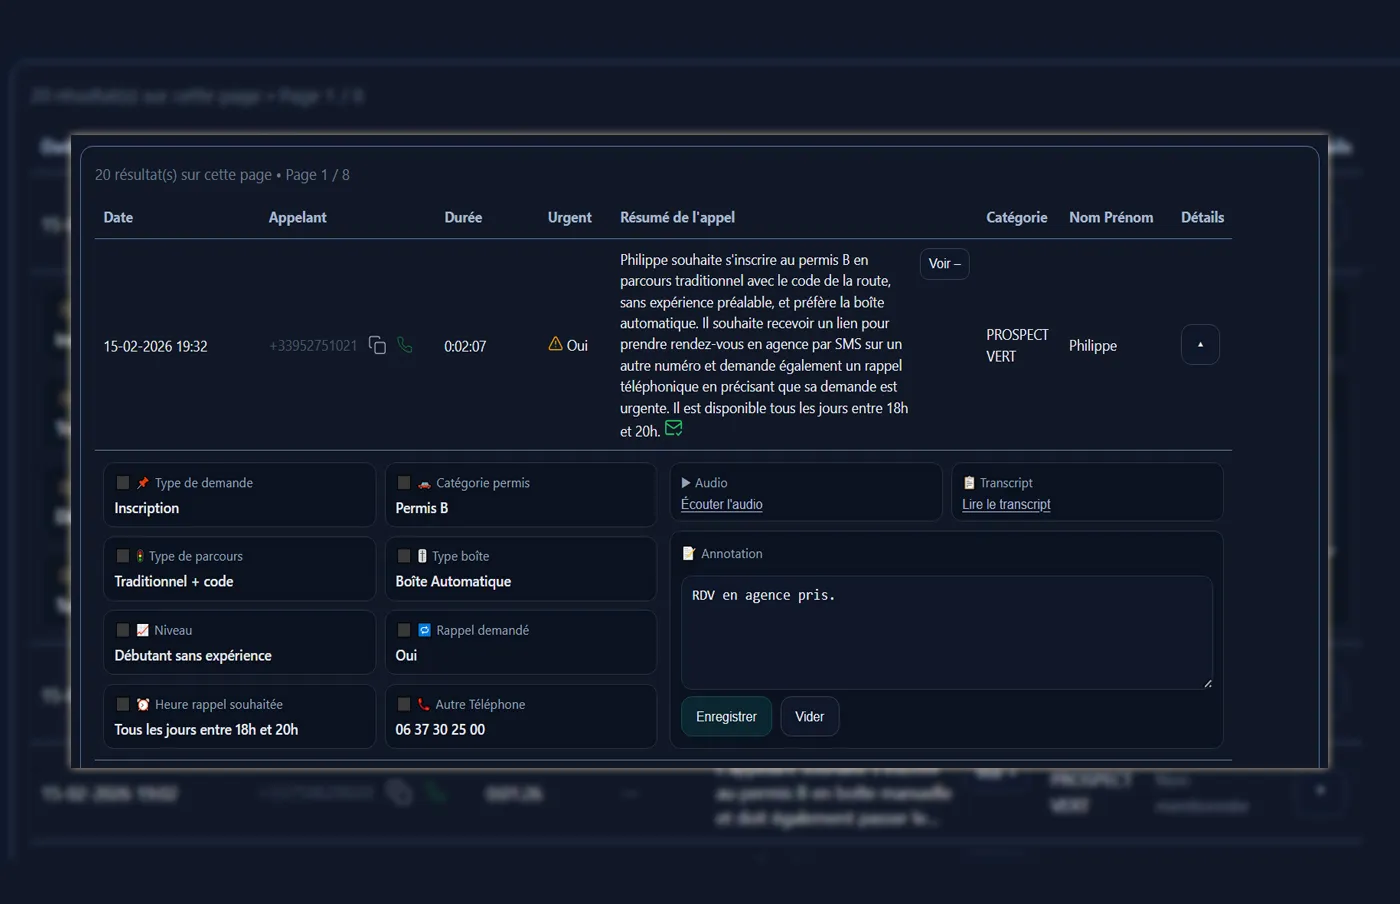1400x904 pixels.
Task: Click the urgent warning triangle icon
Action: point(556,344)
